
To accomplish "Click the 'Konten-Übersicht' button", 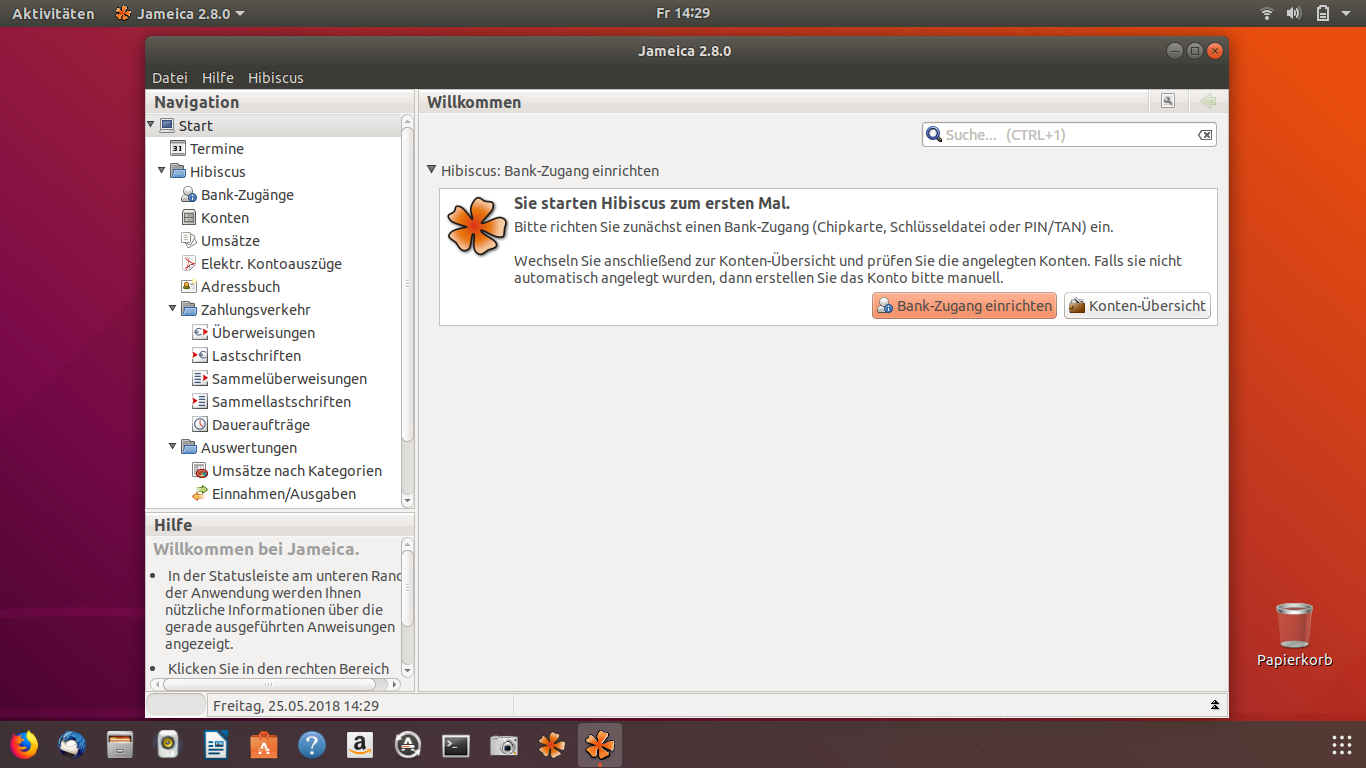I will point(1137,306).
